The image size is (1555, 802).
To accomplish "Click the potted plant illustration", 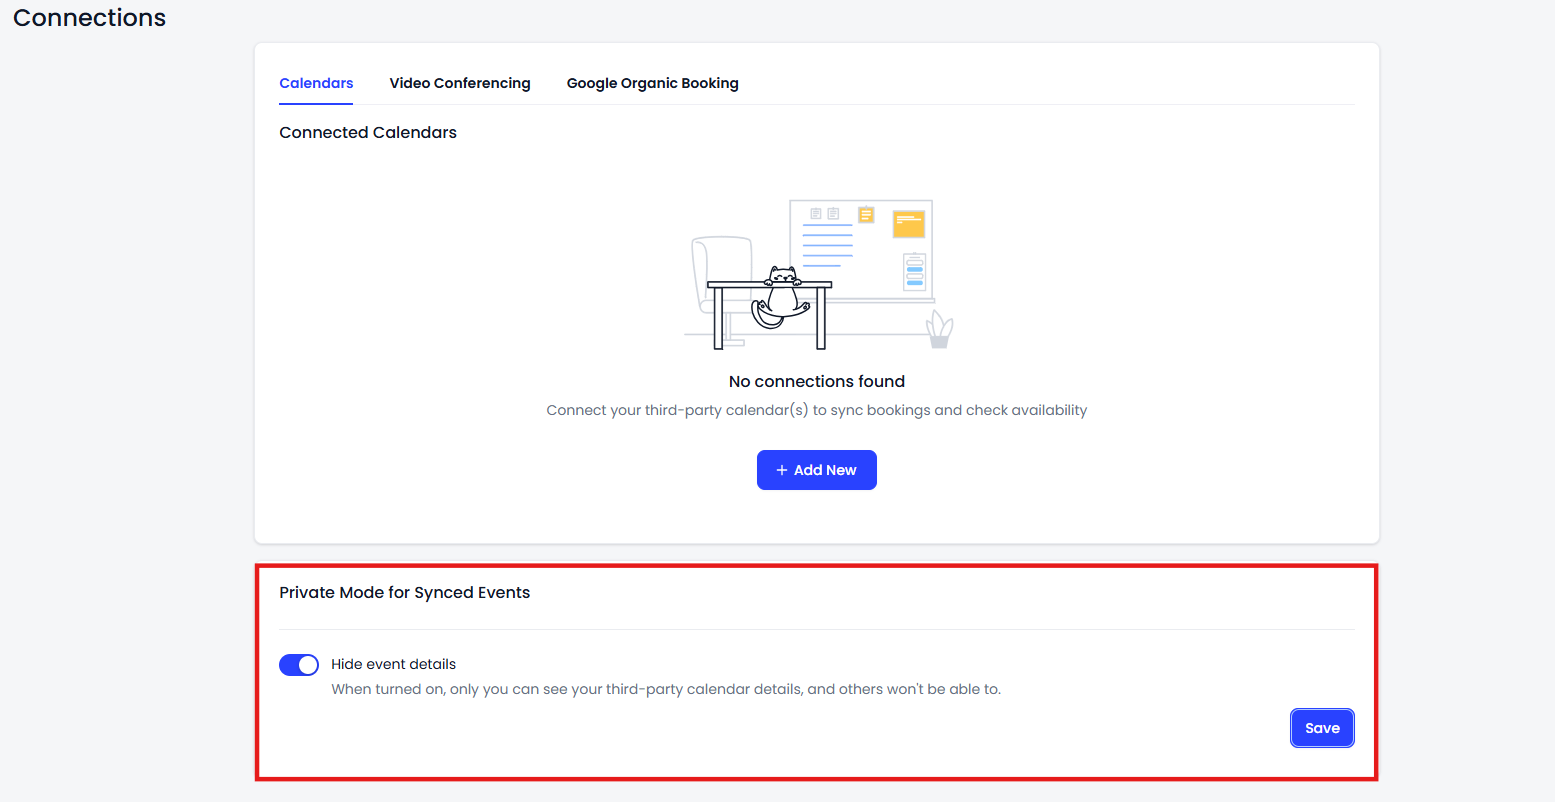I will point(939,330).
